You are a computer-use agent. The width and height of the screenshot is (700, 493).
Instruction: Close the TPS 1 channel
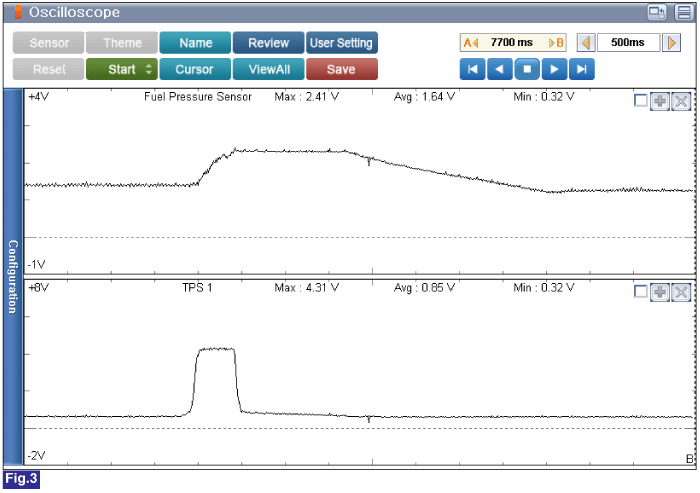(681, 292)
